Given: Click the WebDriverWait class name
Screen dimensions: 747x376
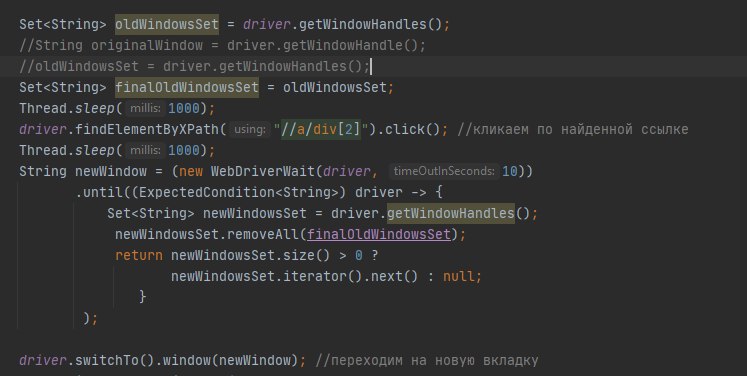Looking at the screenshot, I should point(262,171).
